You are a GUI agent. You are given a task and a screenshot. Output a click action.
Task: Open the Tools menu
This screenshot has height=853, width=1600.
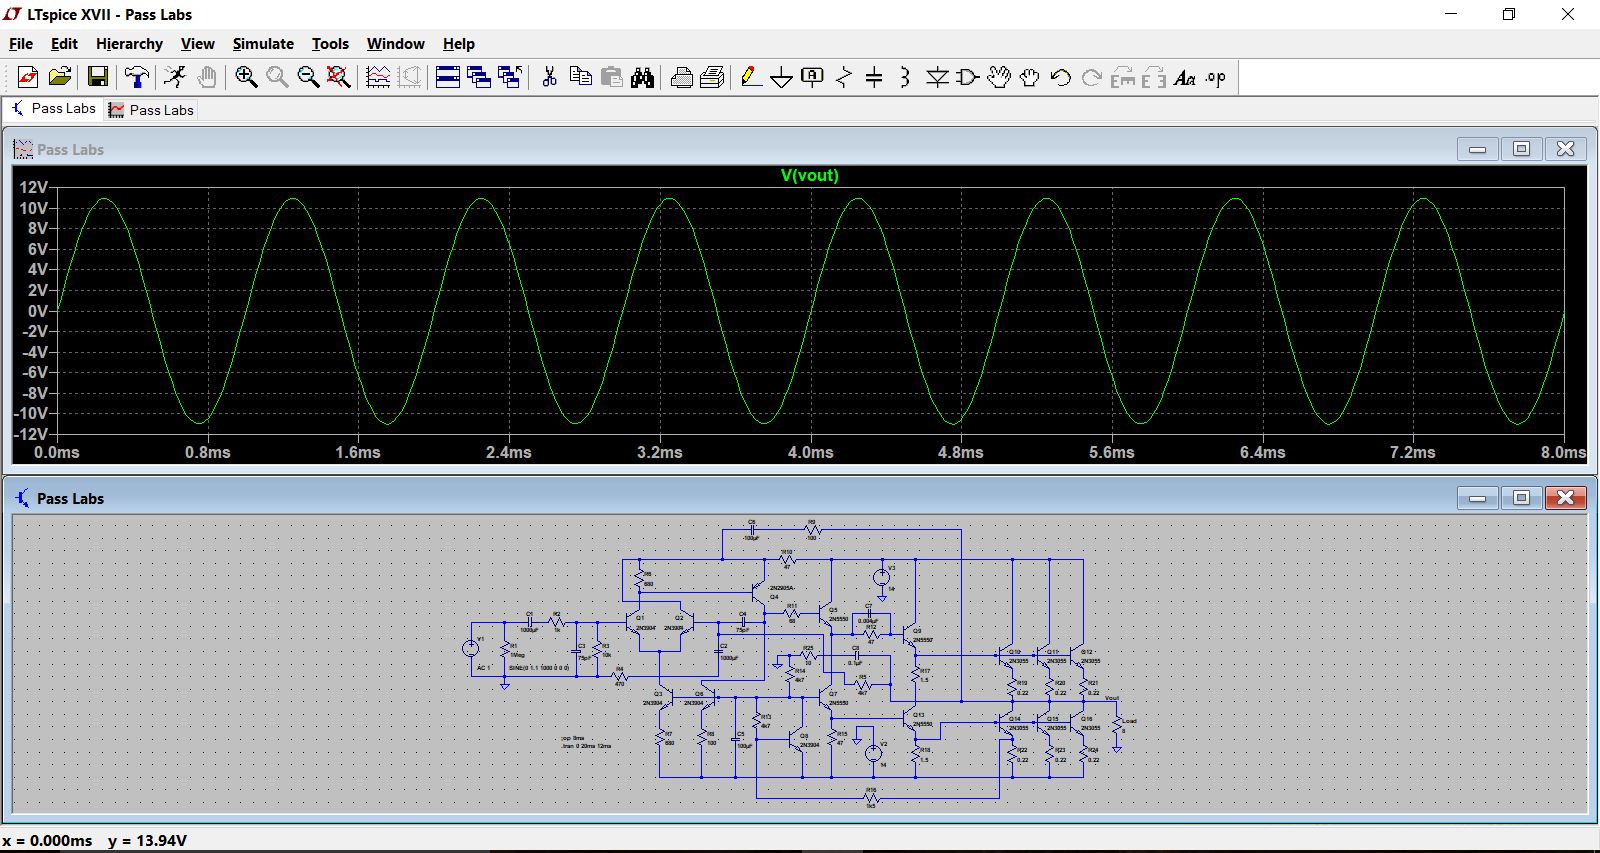pyautogui.click(x=330, y=44)
